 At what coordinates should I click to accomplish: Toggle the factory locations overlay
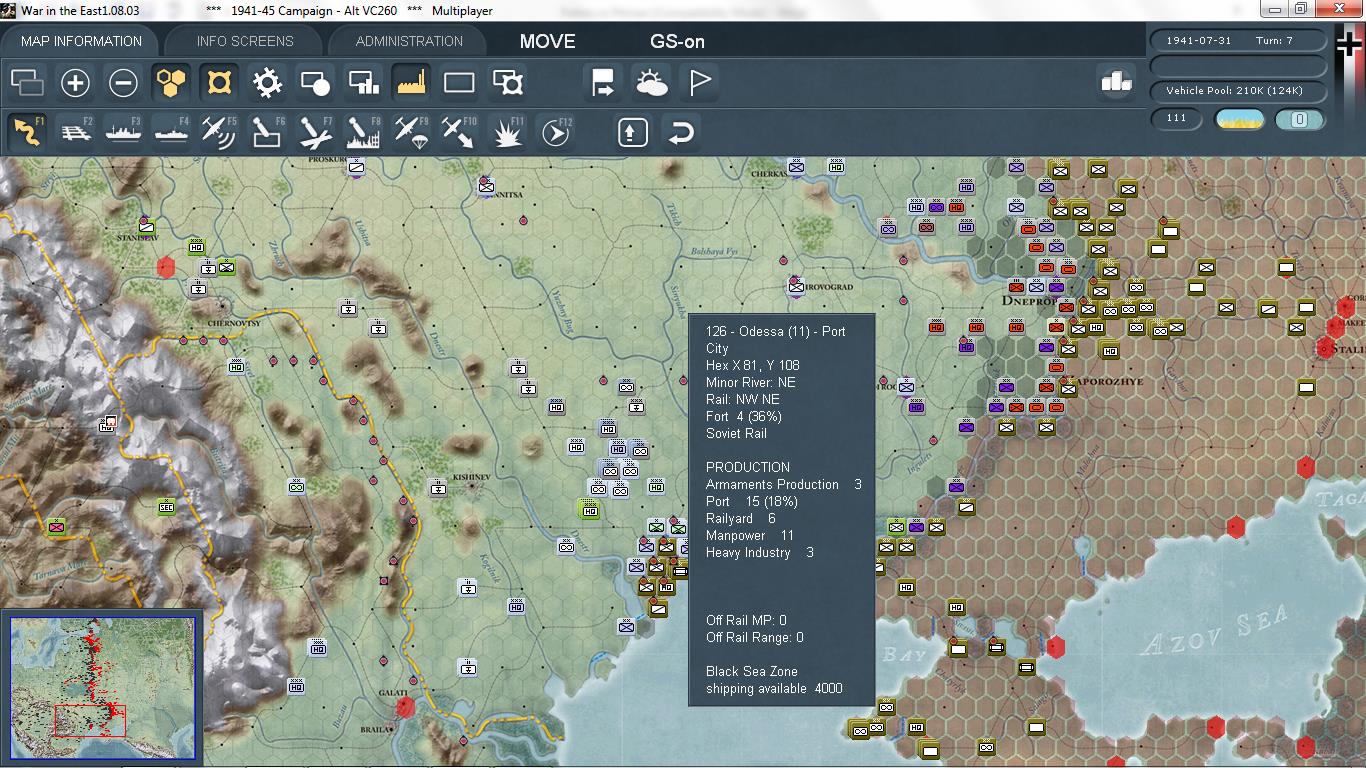(411, 83)
